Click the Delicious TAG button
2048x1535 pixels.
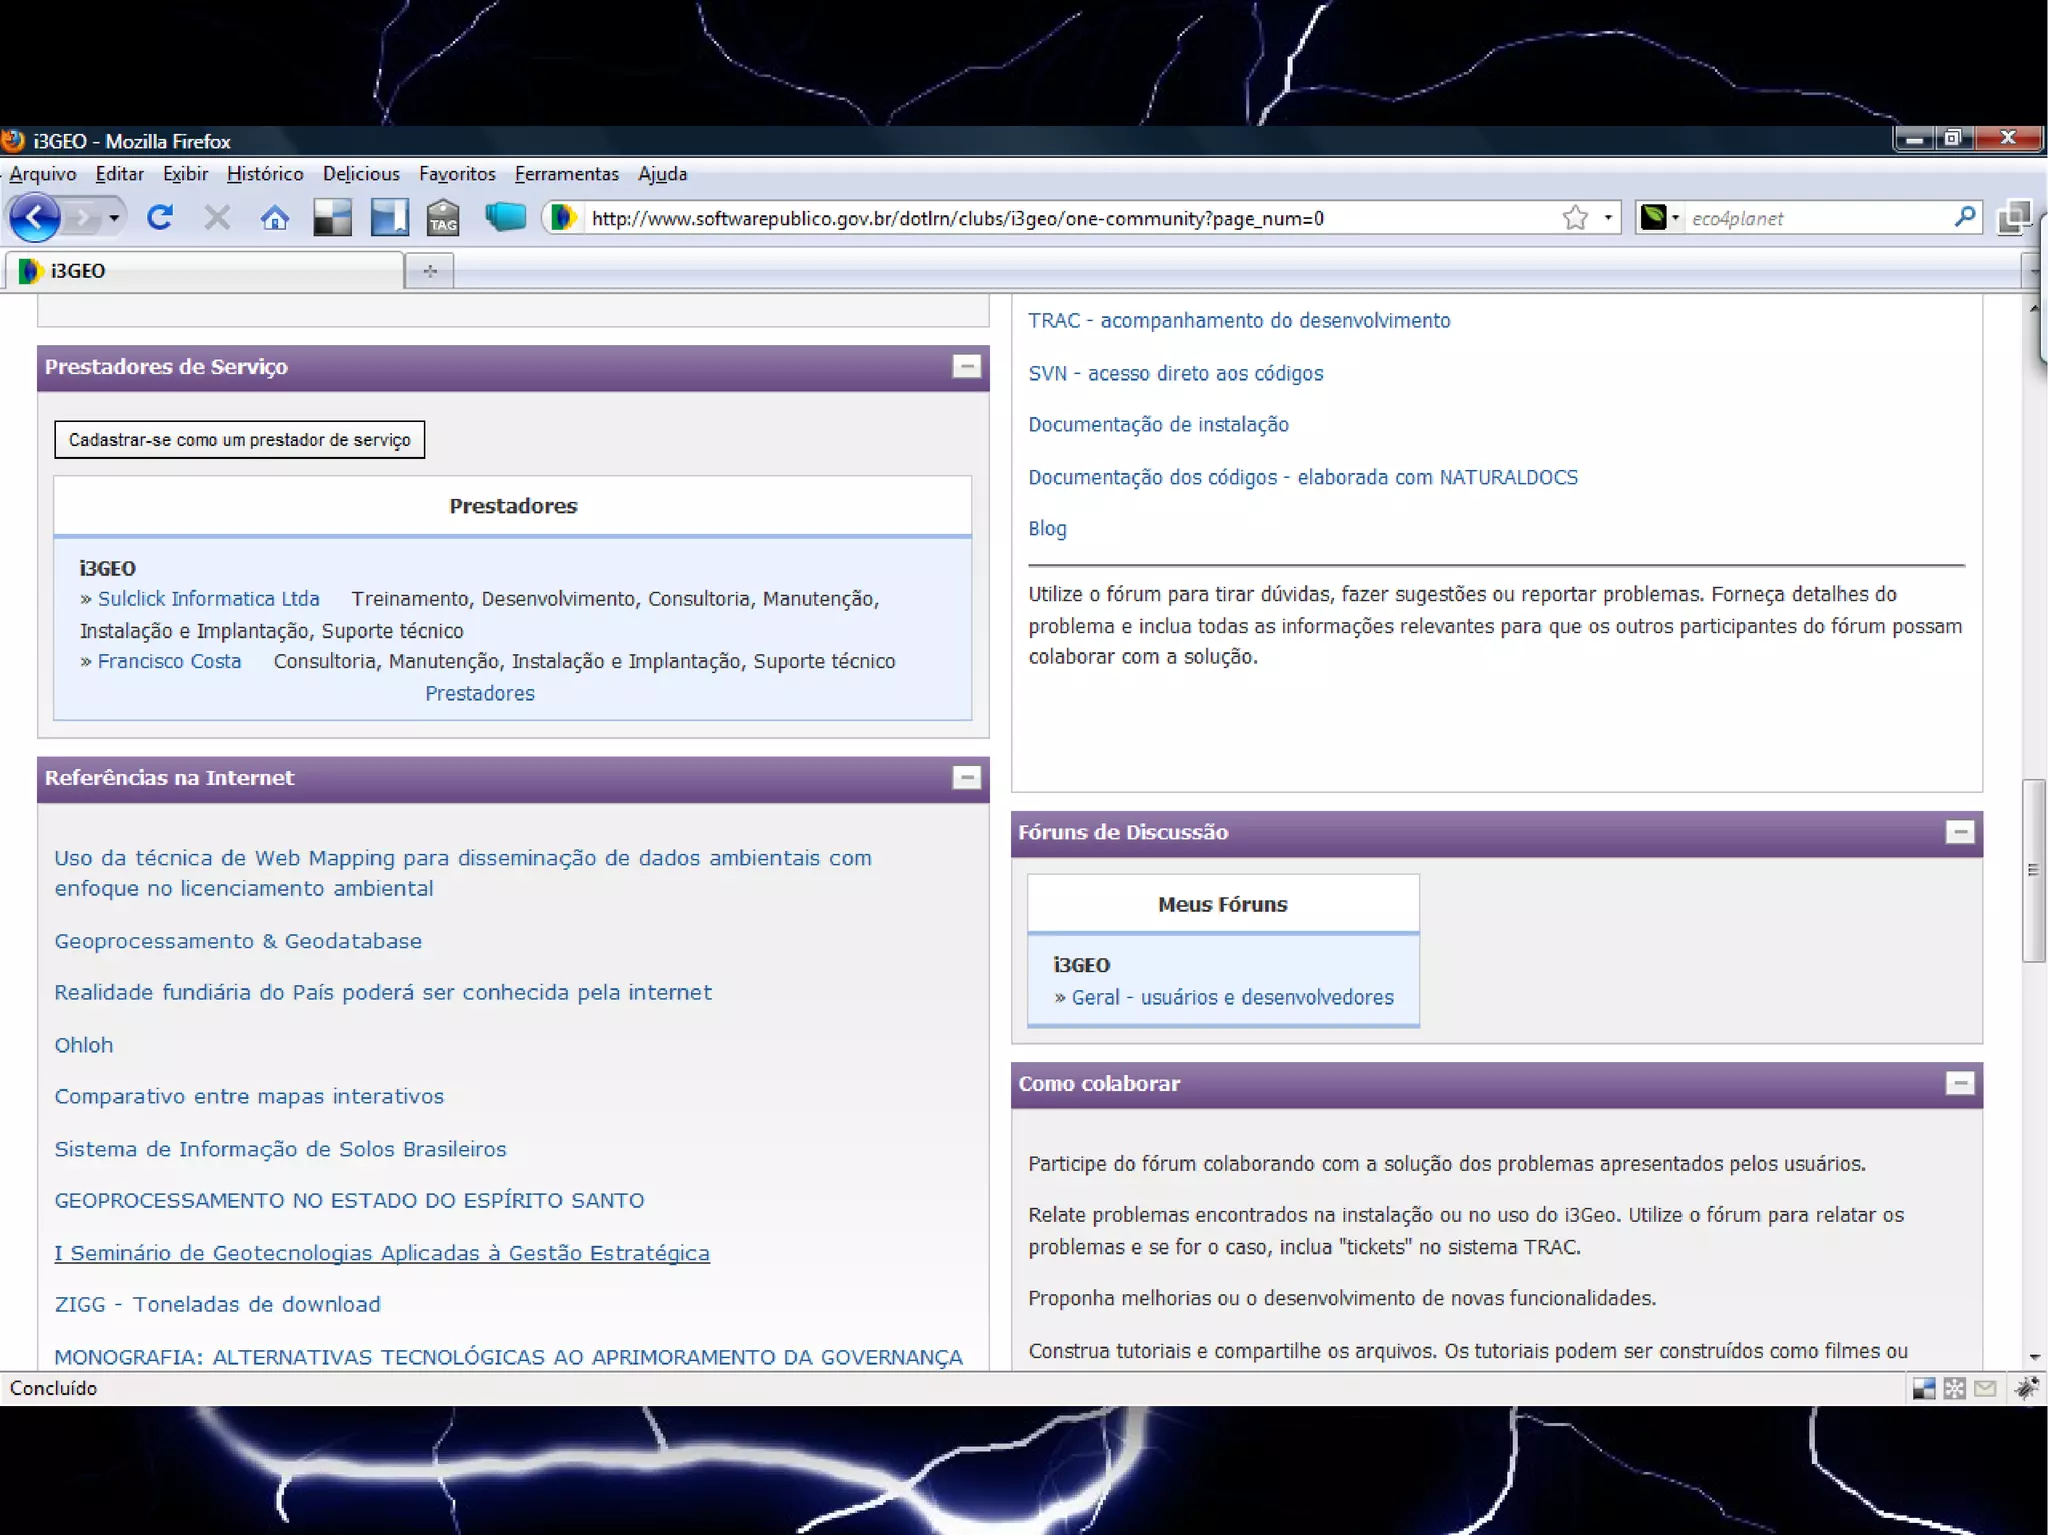[x=442, y=217]
